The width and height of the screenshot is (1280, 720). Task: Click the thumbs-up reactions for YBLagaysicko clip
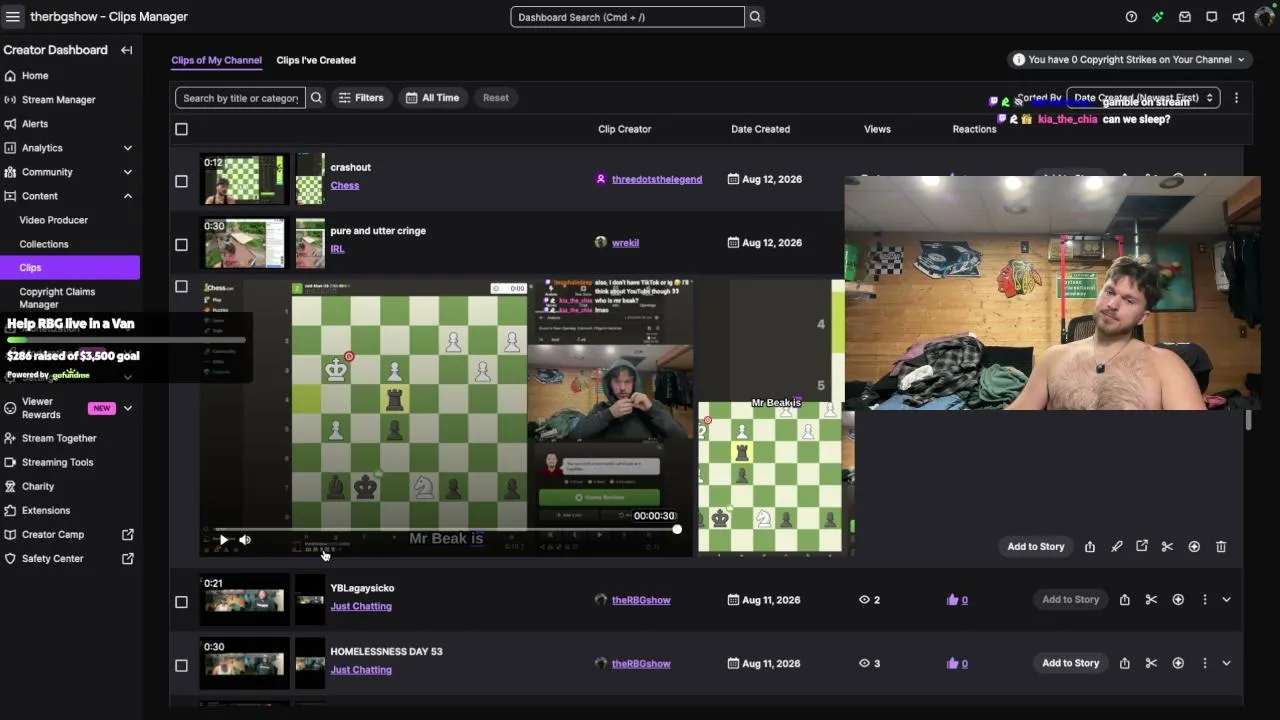[957, 600]
